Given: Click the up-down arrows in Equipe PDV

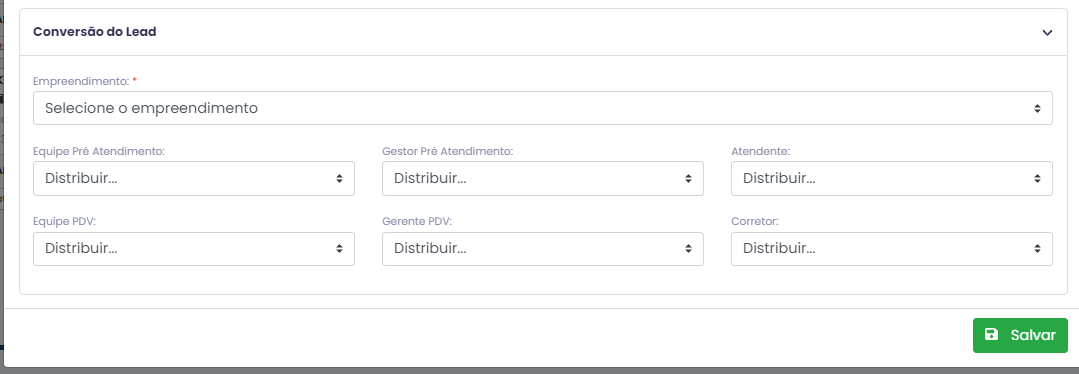Looking at the screenshot, I should pos(339,249).
